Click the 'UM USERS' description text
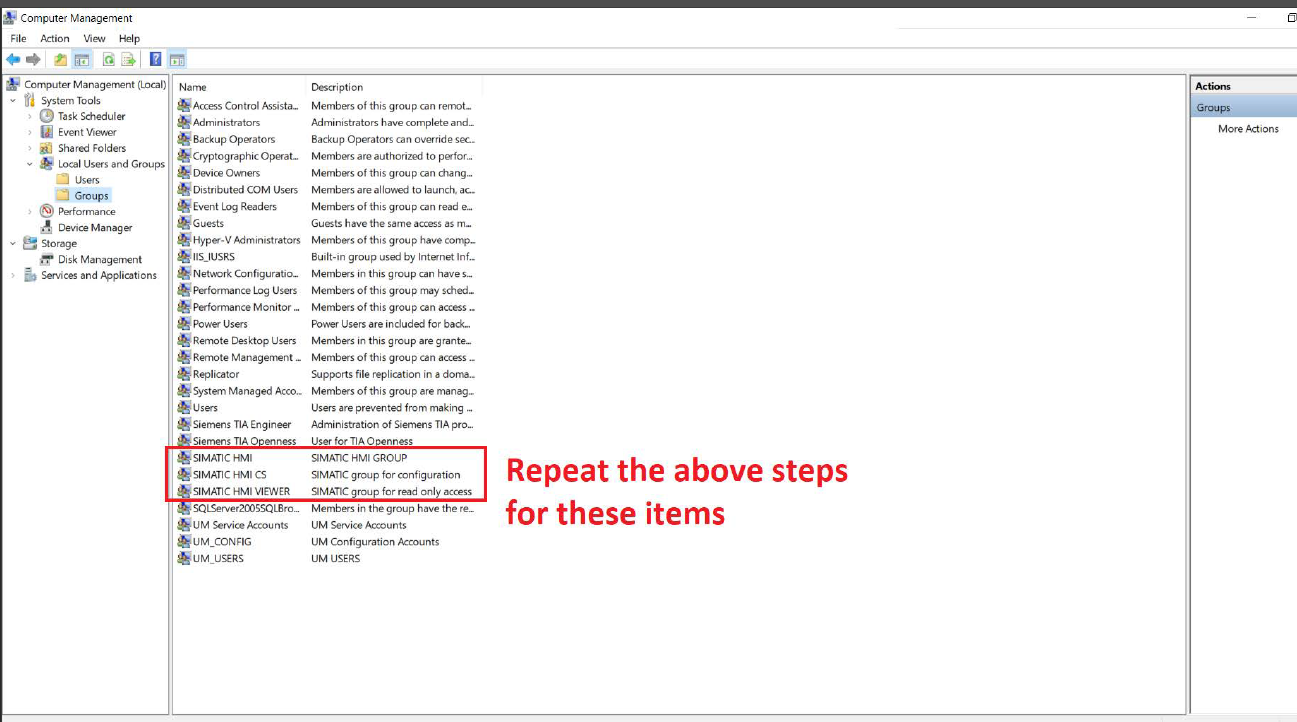The image size is (1297, 722). [336, 559]
